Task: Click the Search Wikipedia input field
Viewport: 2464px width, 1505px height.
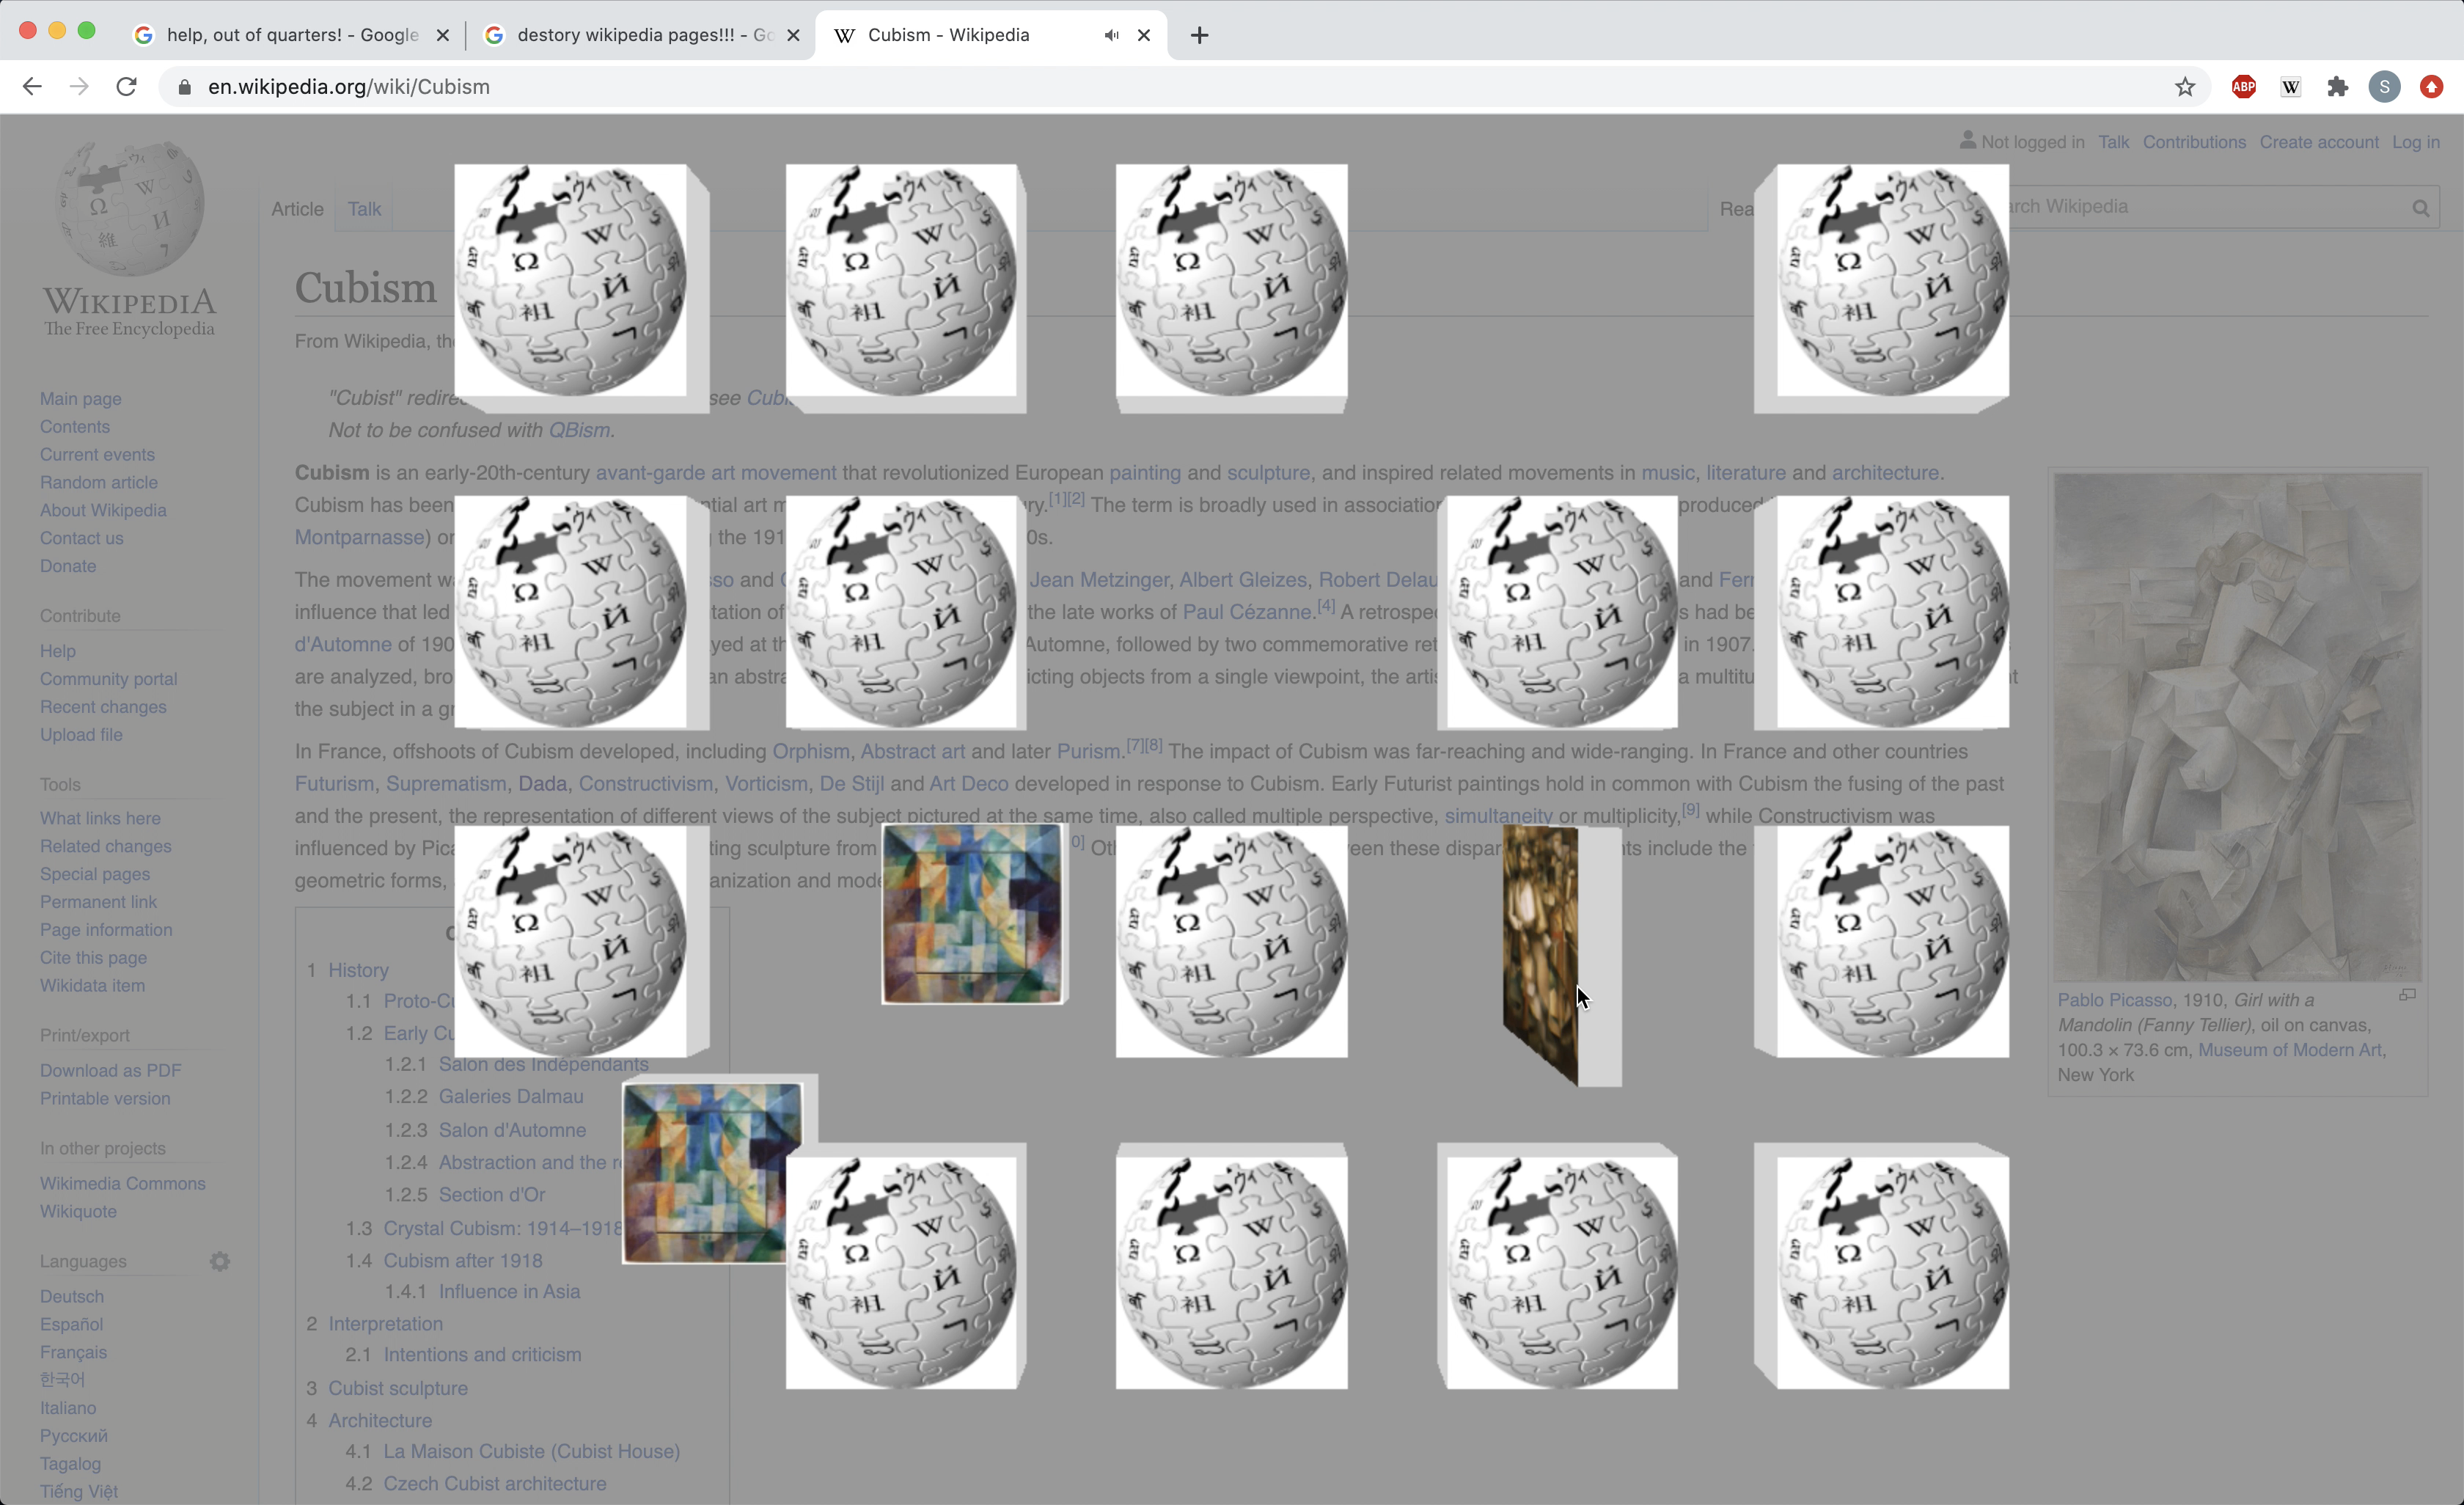Action: [x=2200, y=207]
